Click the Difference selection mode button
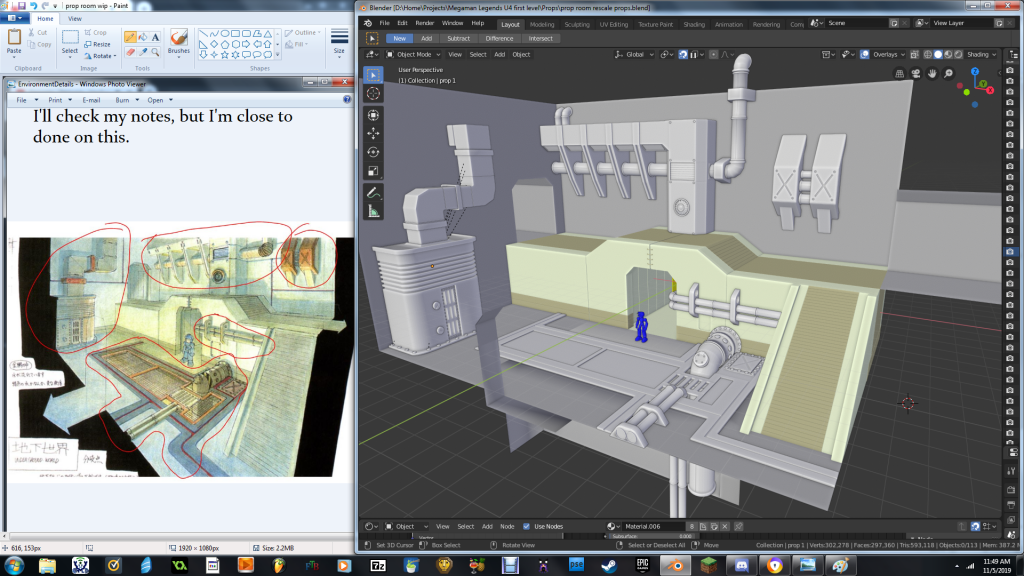The width and height of the screenshot is (1024, 576). tap(499, 39)
